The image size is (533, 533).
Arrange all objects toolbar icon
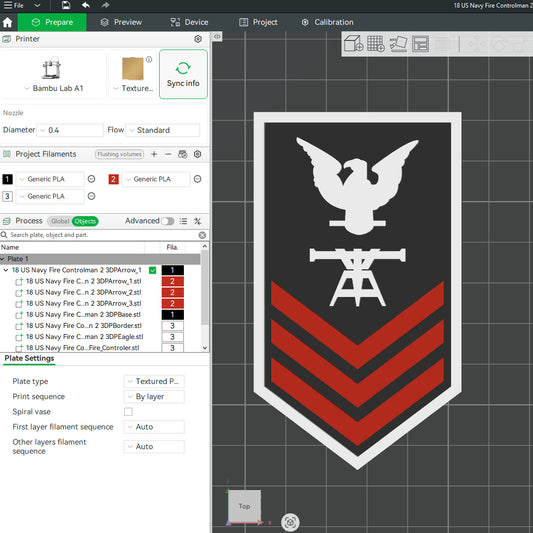[420, 44]
